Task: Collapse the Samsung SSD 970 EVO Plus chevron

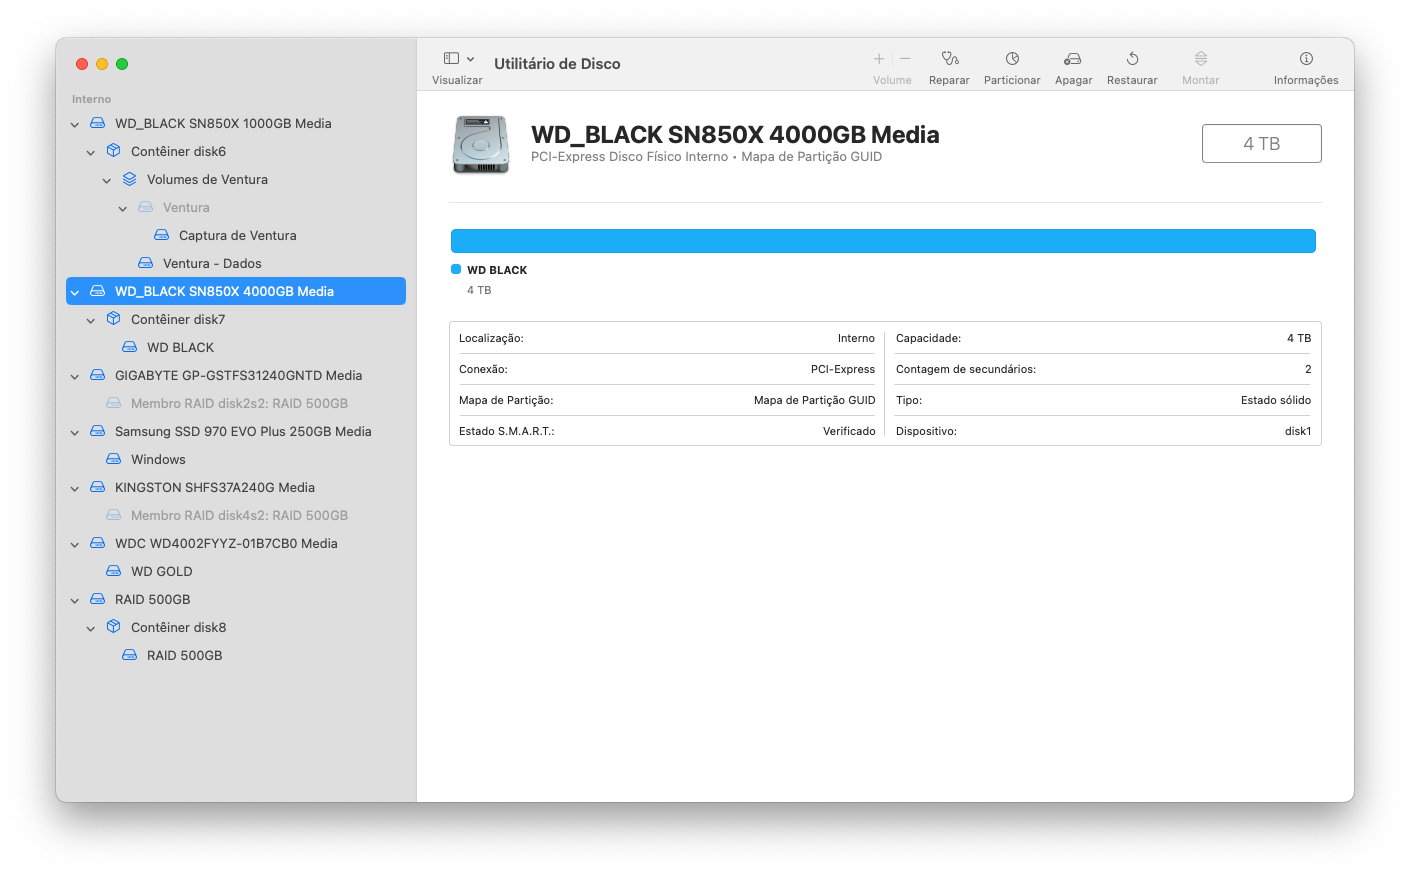Action: [75, 432]
